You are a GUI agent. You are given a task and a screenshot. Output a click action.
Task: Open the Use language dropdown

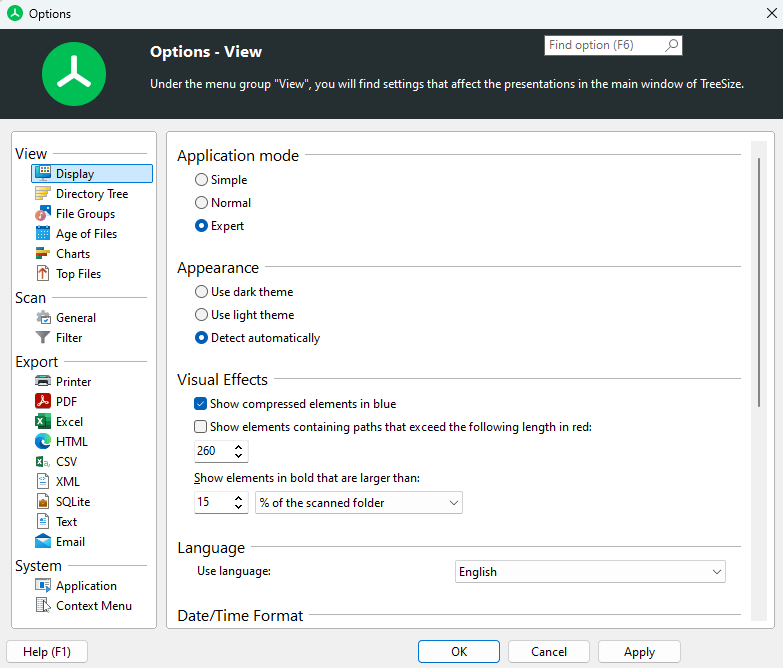[x=590, y=572]
